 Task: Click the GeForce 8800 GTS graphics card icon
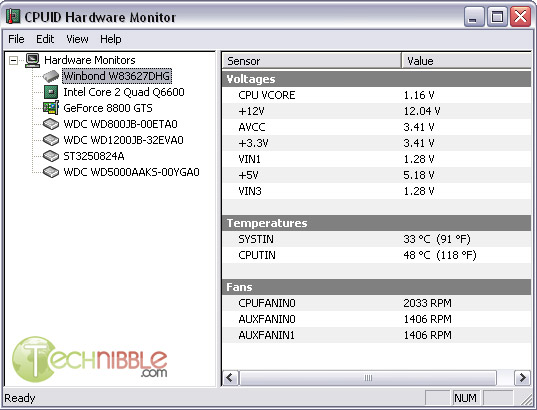51,108
